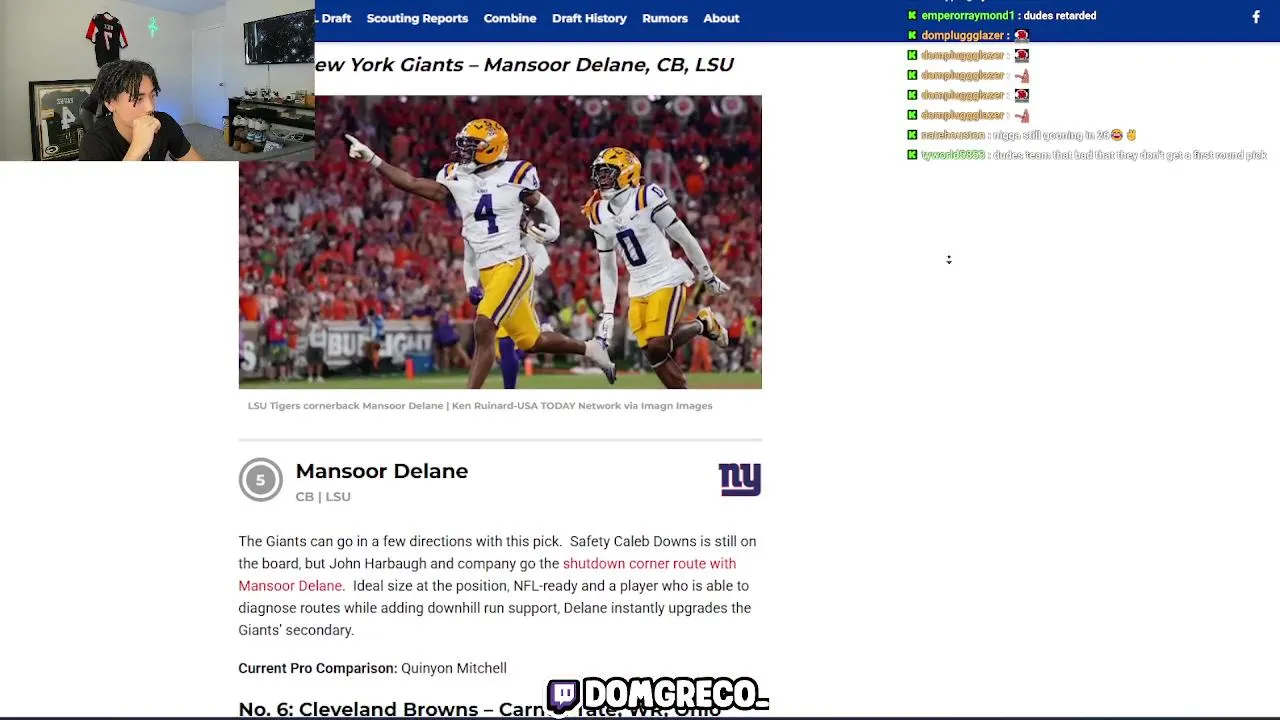Click the laughing emoji in natehouston's message

coord(1116,135)
